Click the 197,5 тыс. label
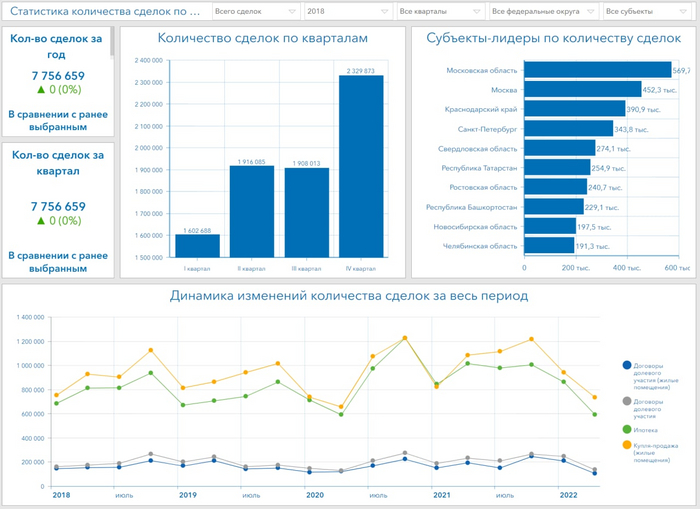The image size is (700, 509). point(594,227)
